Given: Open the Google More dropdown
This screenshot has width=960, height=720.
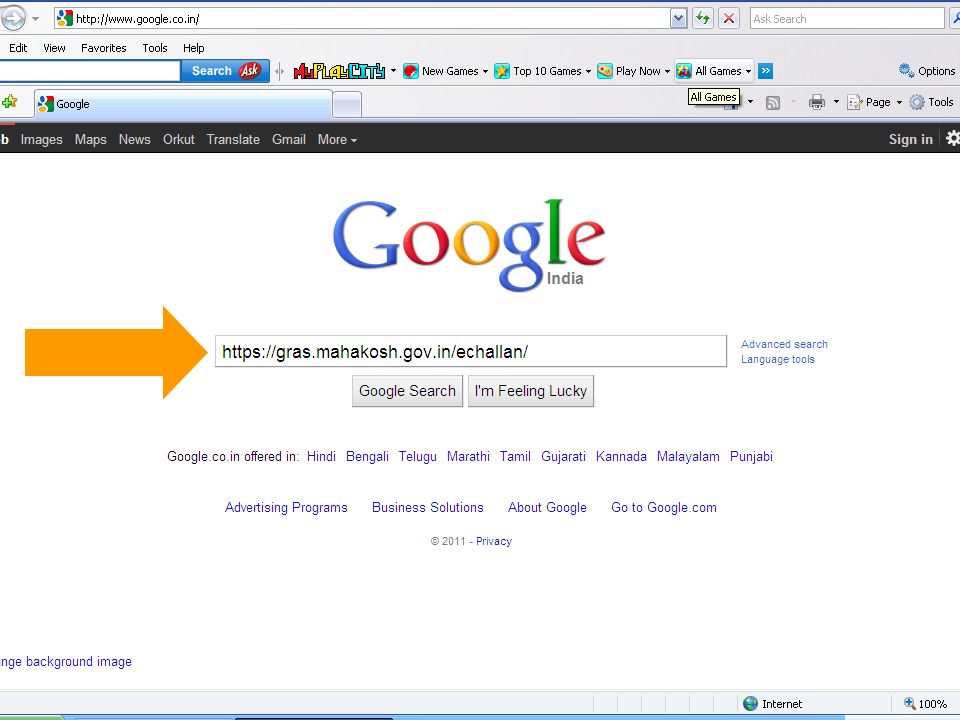Looking at the screenshot, I should pyautogui.click(x=337, y=140).
